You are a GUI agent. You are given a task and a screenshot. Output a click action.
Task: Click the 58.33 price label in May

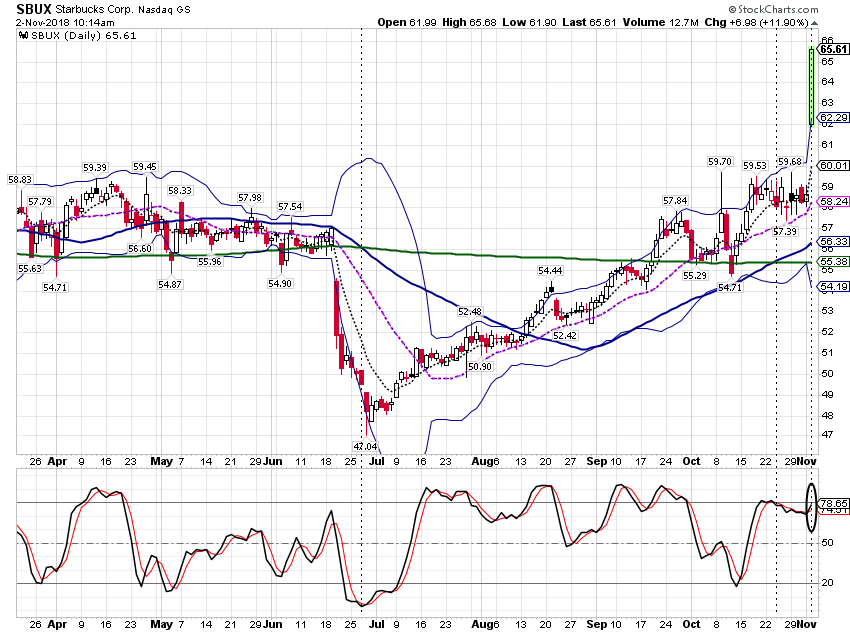point(179,190)
